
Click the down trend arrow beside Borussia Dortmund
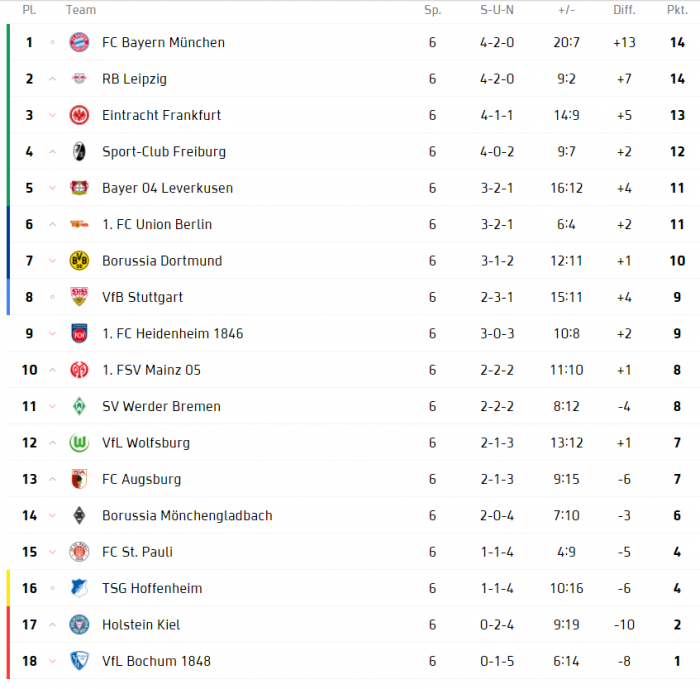tap(52, 261)
